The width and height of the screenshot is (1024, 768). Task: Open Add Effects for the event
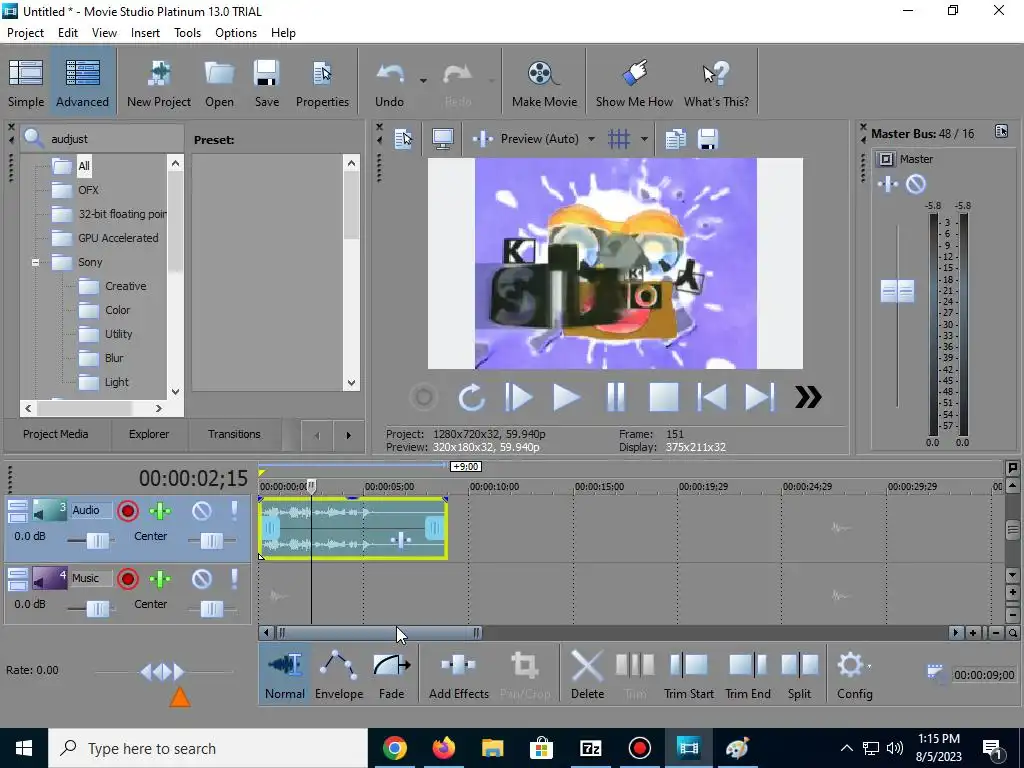pos(458,675)
